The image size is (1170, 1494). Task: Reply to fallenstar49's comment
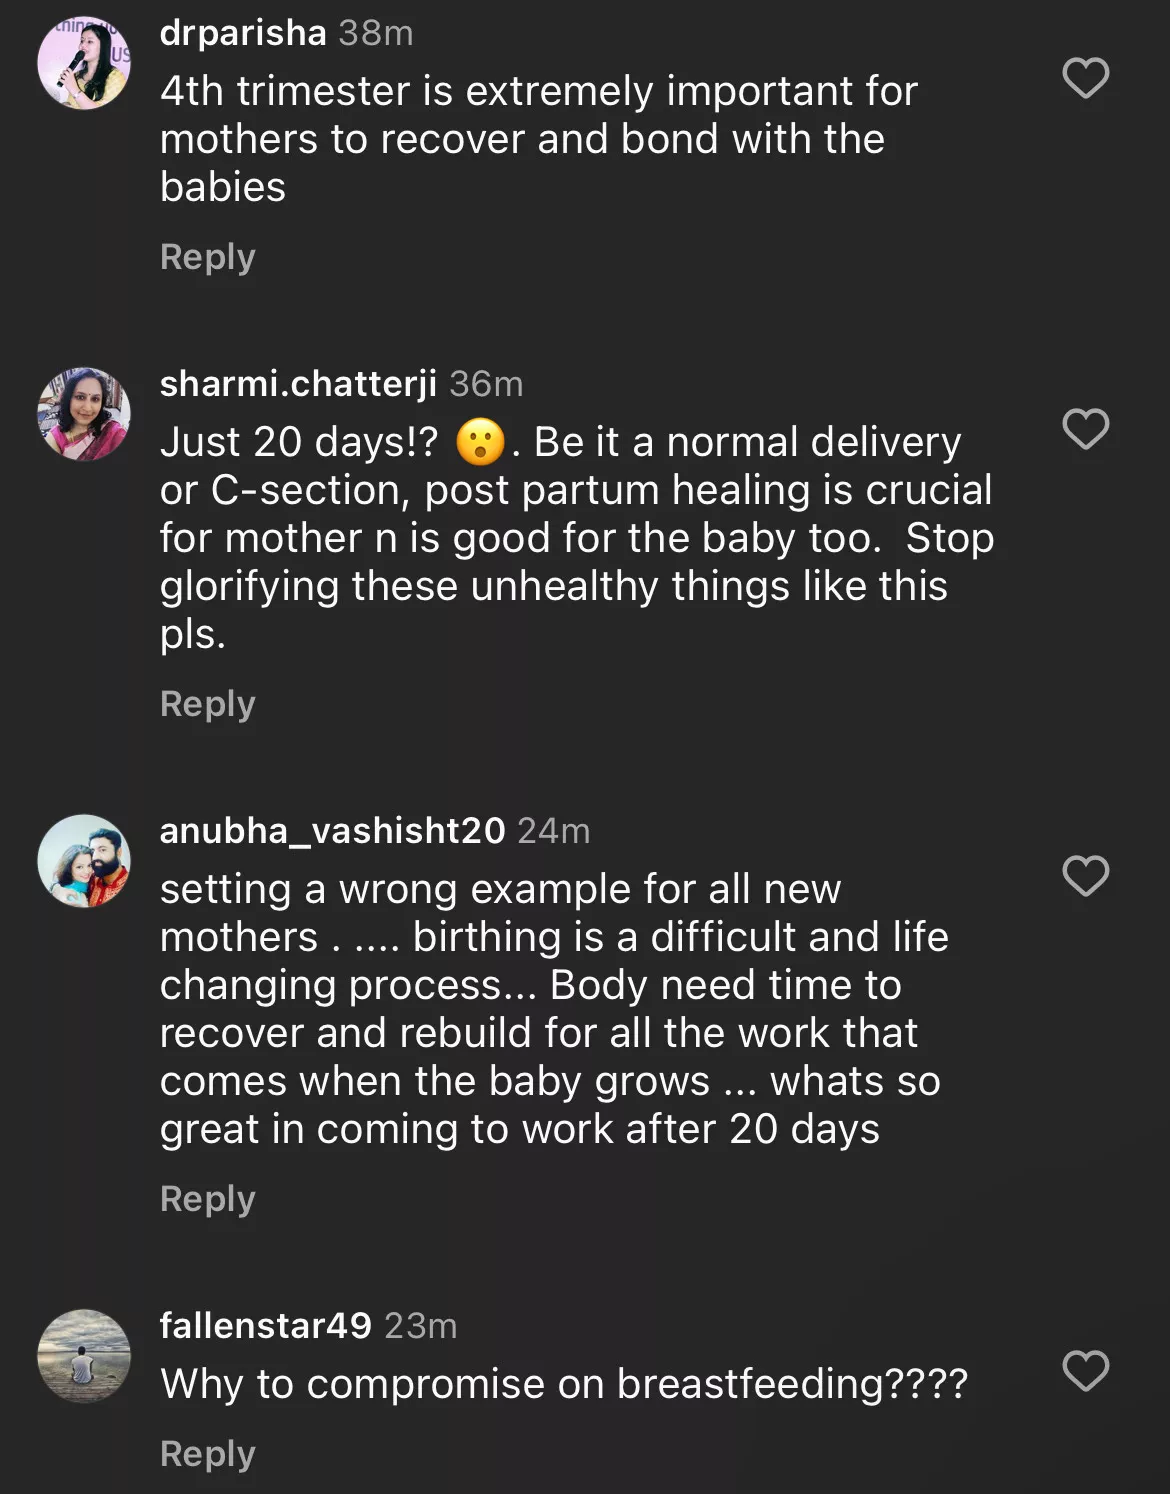(207, 1454)
